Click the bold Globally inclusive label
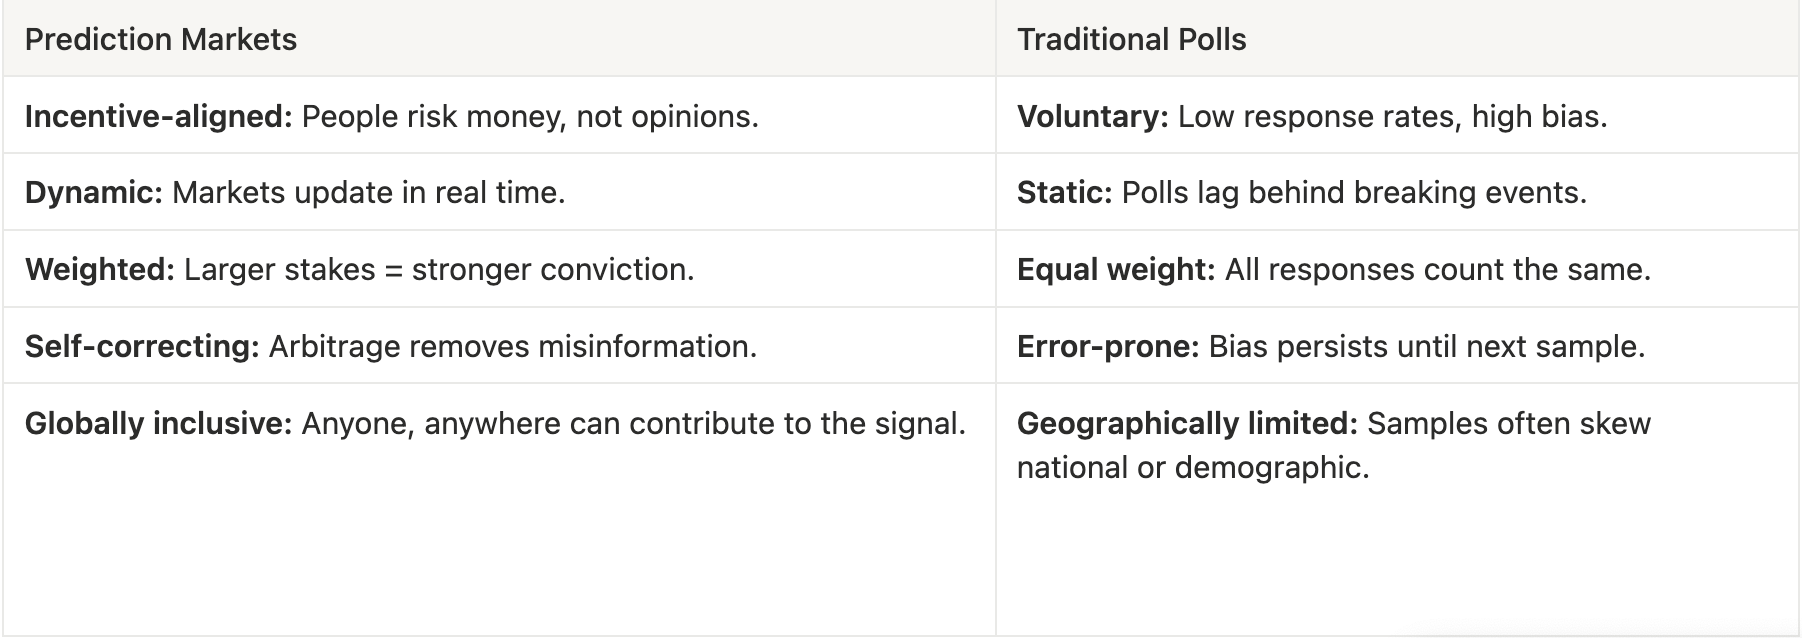The height and width of the screenshot is (638, 1802). pos(158,424)
